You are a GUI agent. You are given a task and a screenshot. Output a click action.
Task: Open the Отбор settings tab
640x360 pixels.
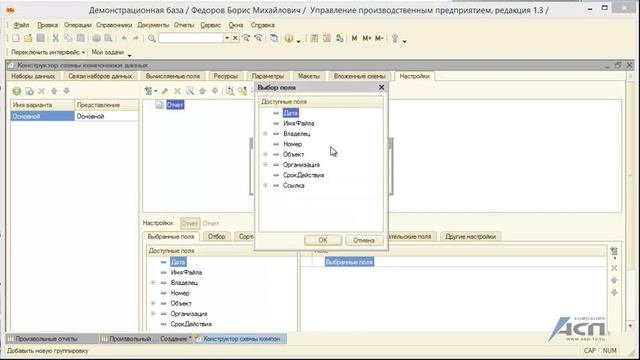216,236
